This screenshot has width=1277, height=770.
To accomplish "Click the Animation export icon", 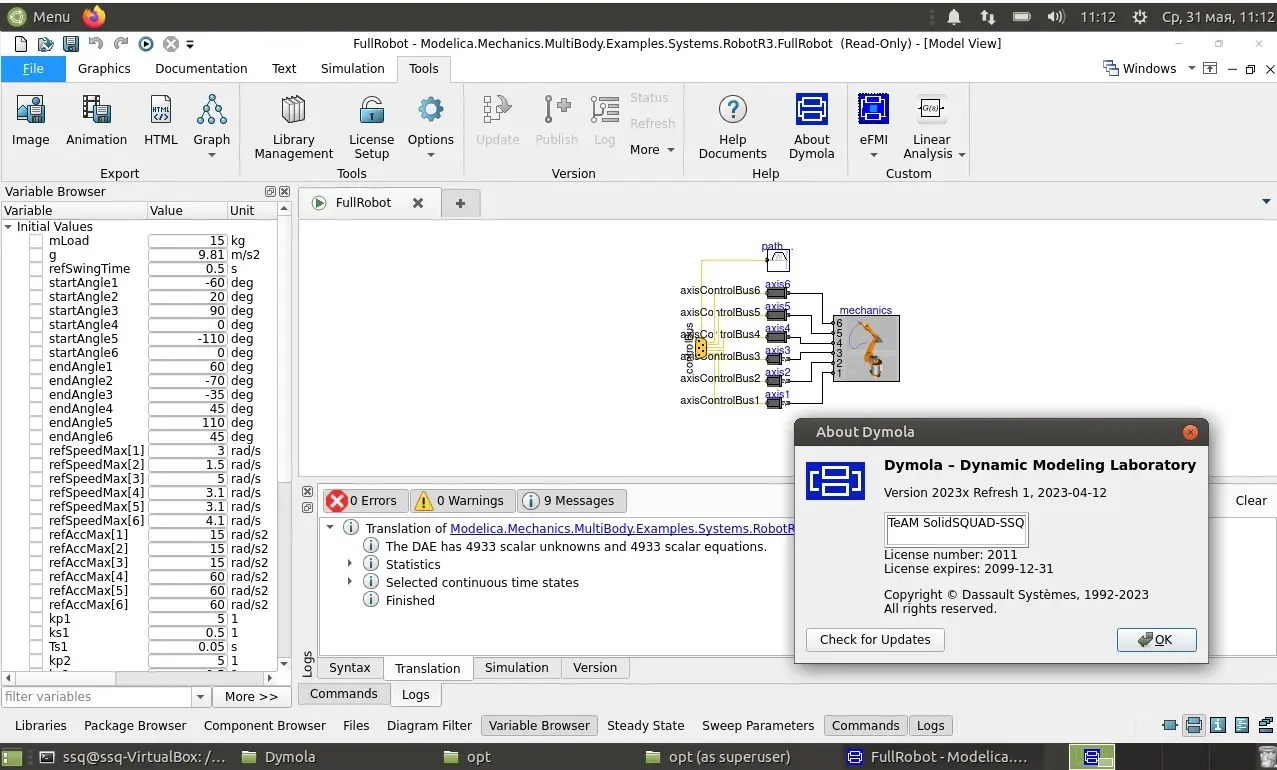I will coord(97,120).
